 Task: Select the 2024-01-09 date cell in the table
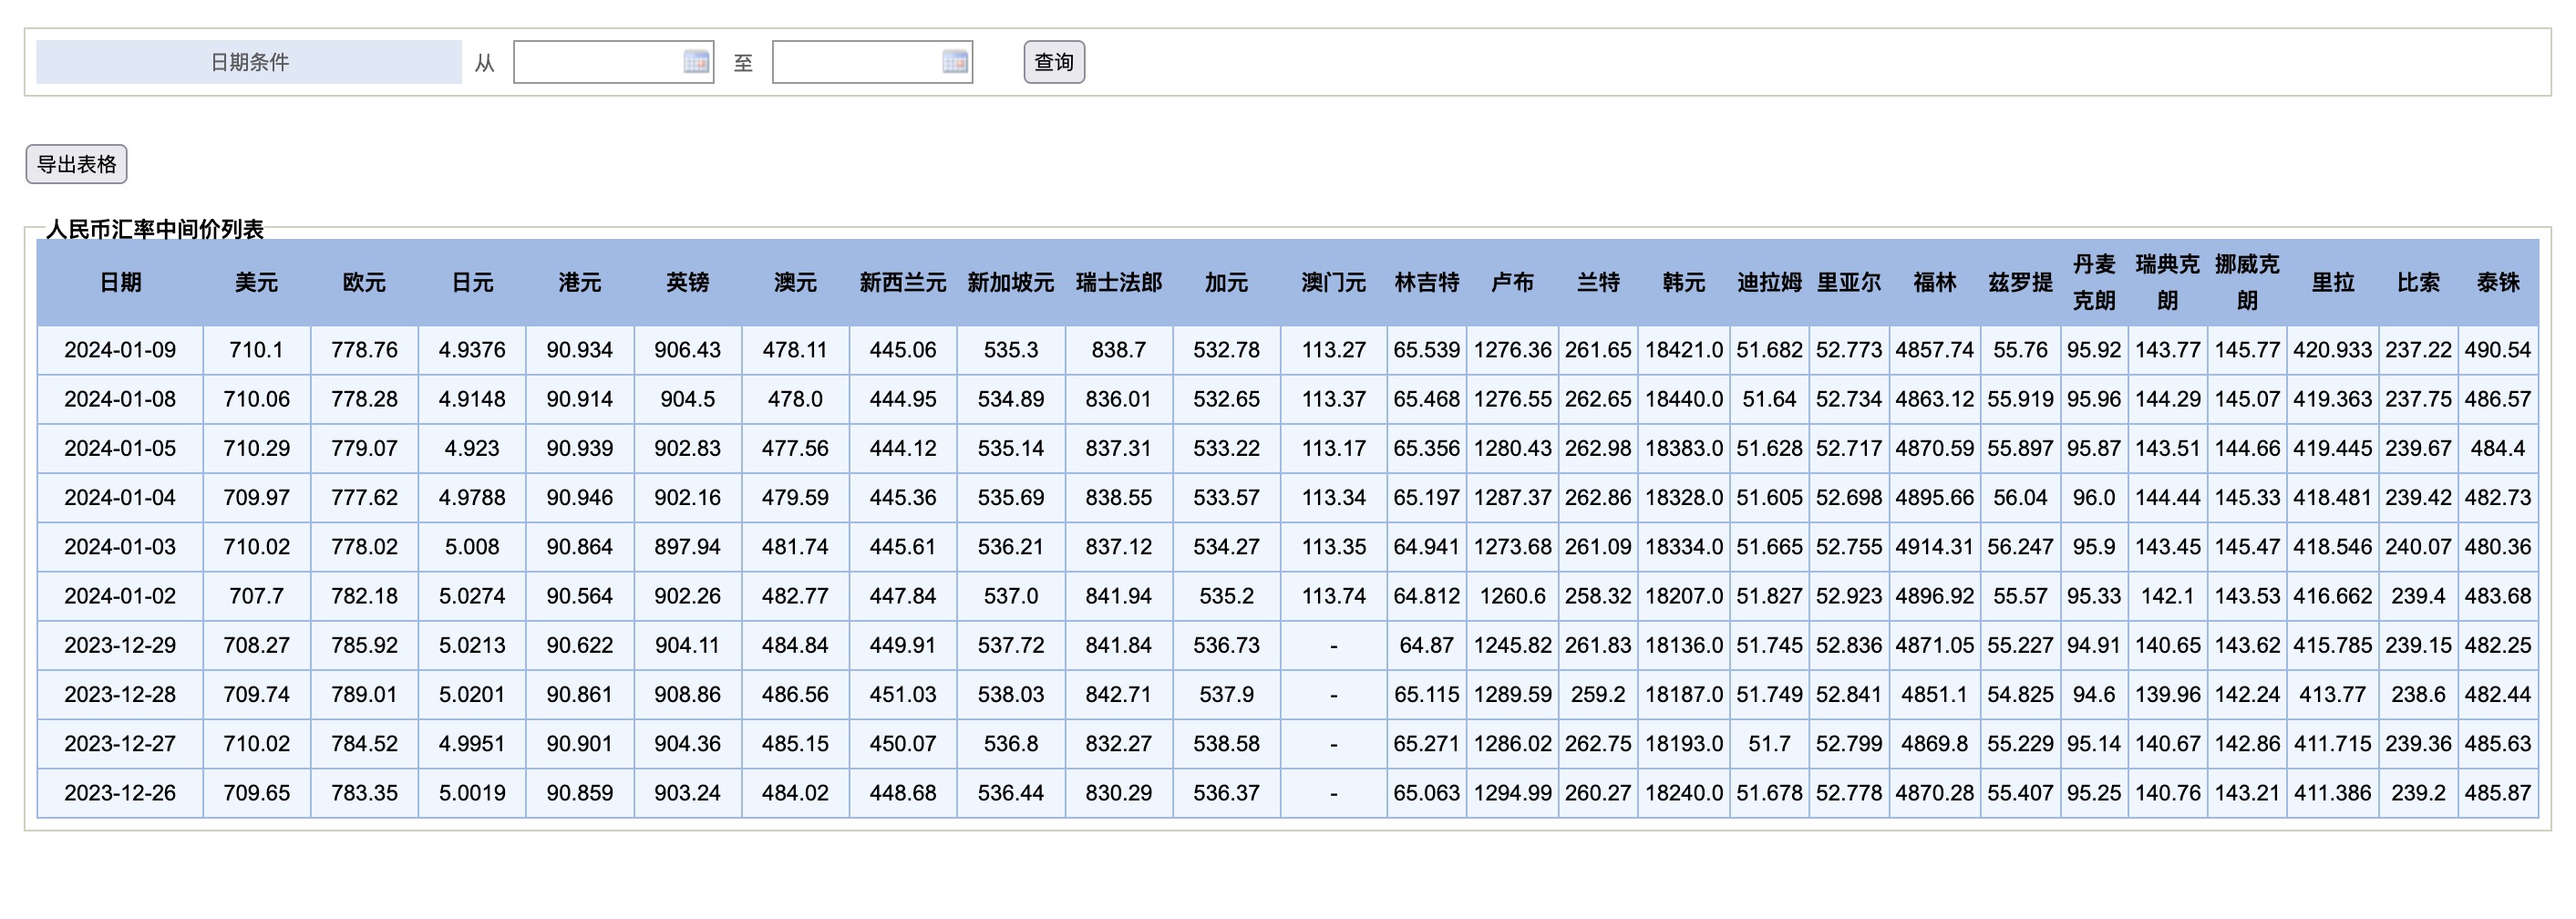tap(122, 350)
